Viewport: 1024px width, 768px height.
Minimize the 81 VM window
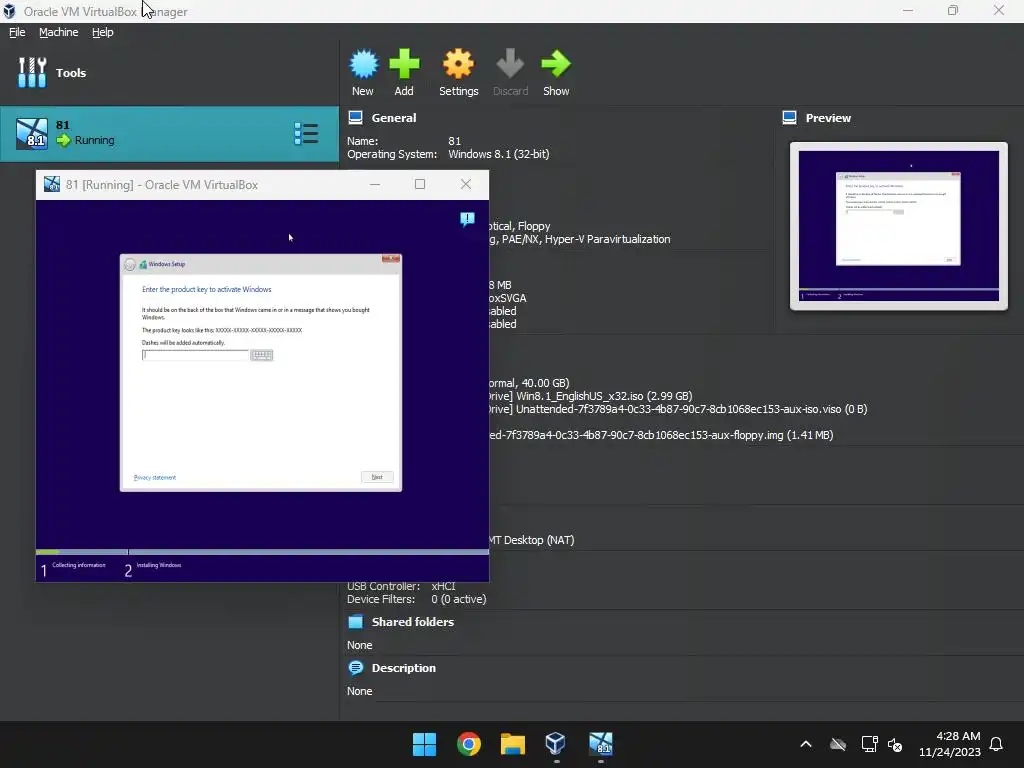click(375, 184)
